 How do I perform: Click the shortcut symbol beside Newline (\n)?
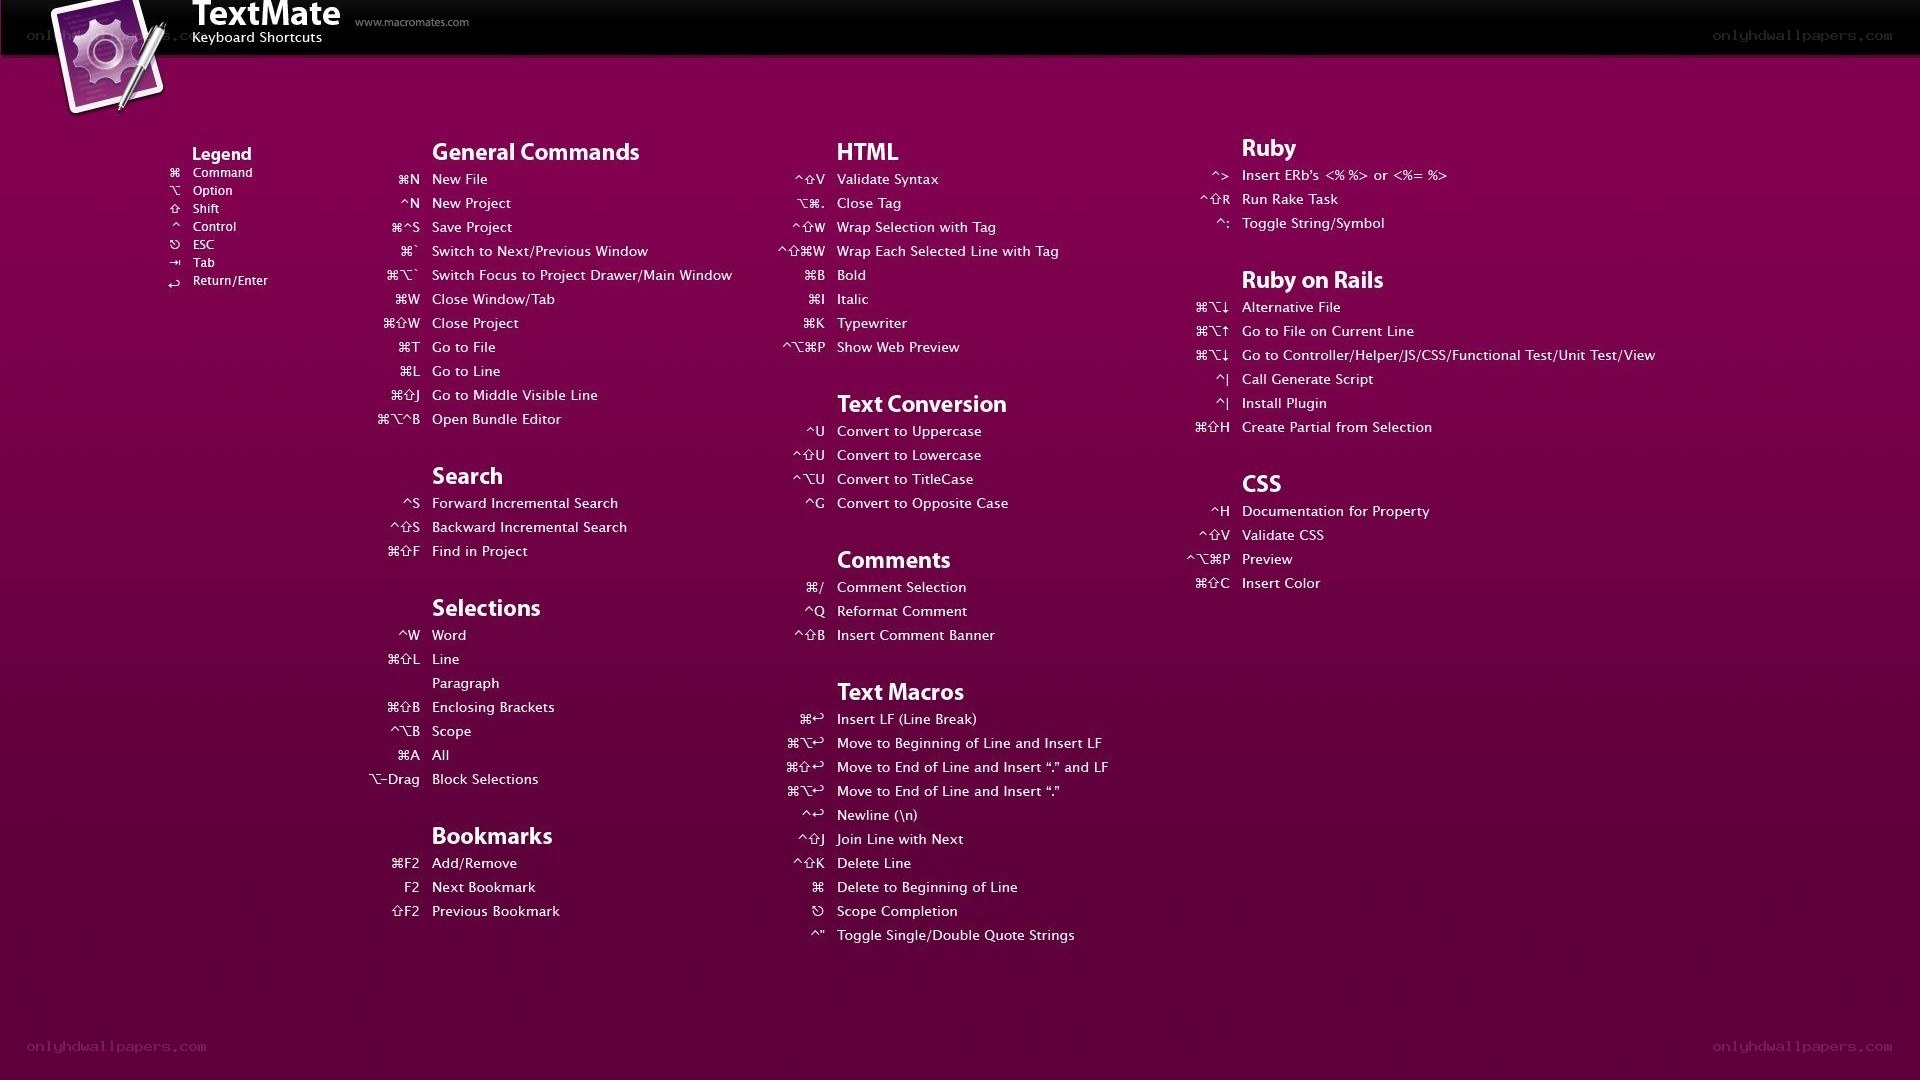coord(813,816)
